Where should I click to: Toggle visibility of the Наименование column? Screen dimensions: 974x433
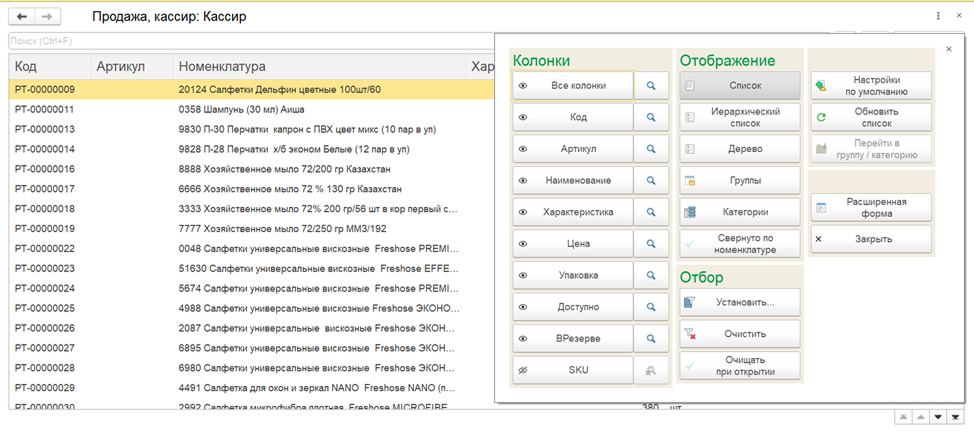573,180
